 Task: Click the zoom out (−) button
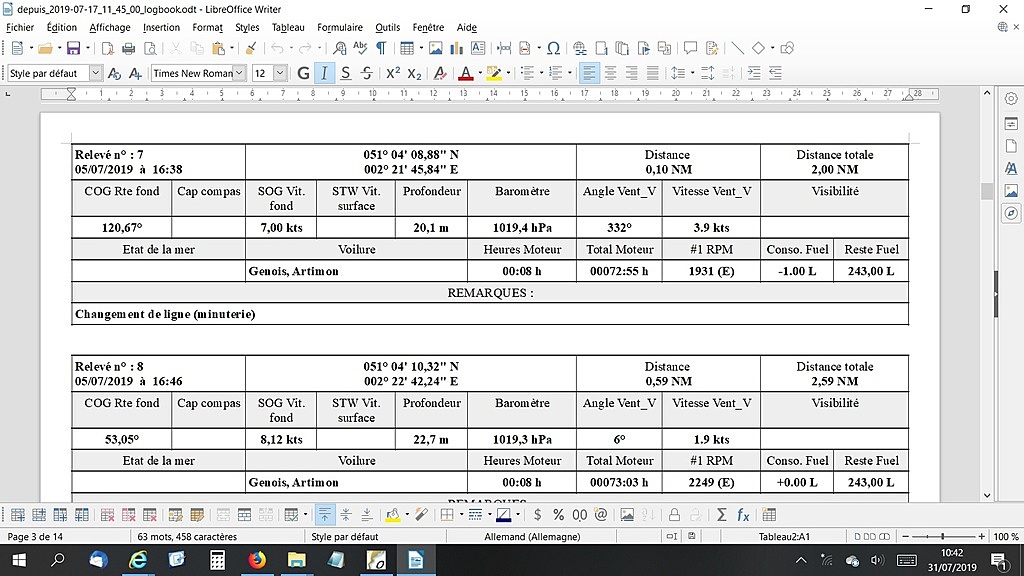[x=905, y=537]
